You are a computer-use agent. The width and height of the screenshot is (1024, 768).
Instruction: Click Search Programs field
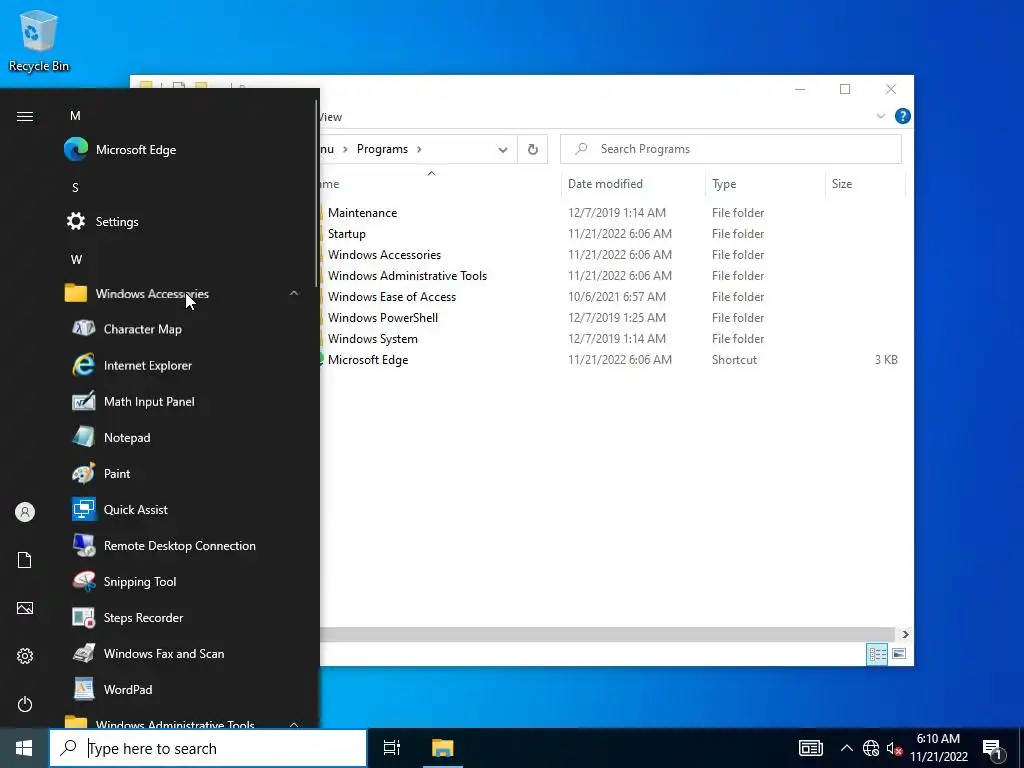point(731,149)
